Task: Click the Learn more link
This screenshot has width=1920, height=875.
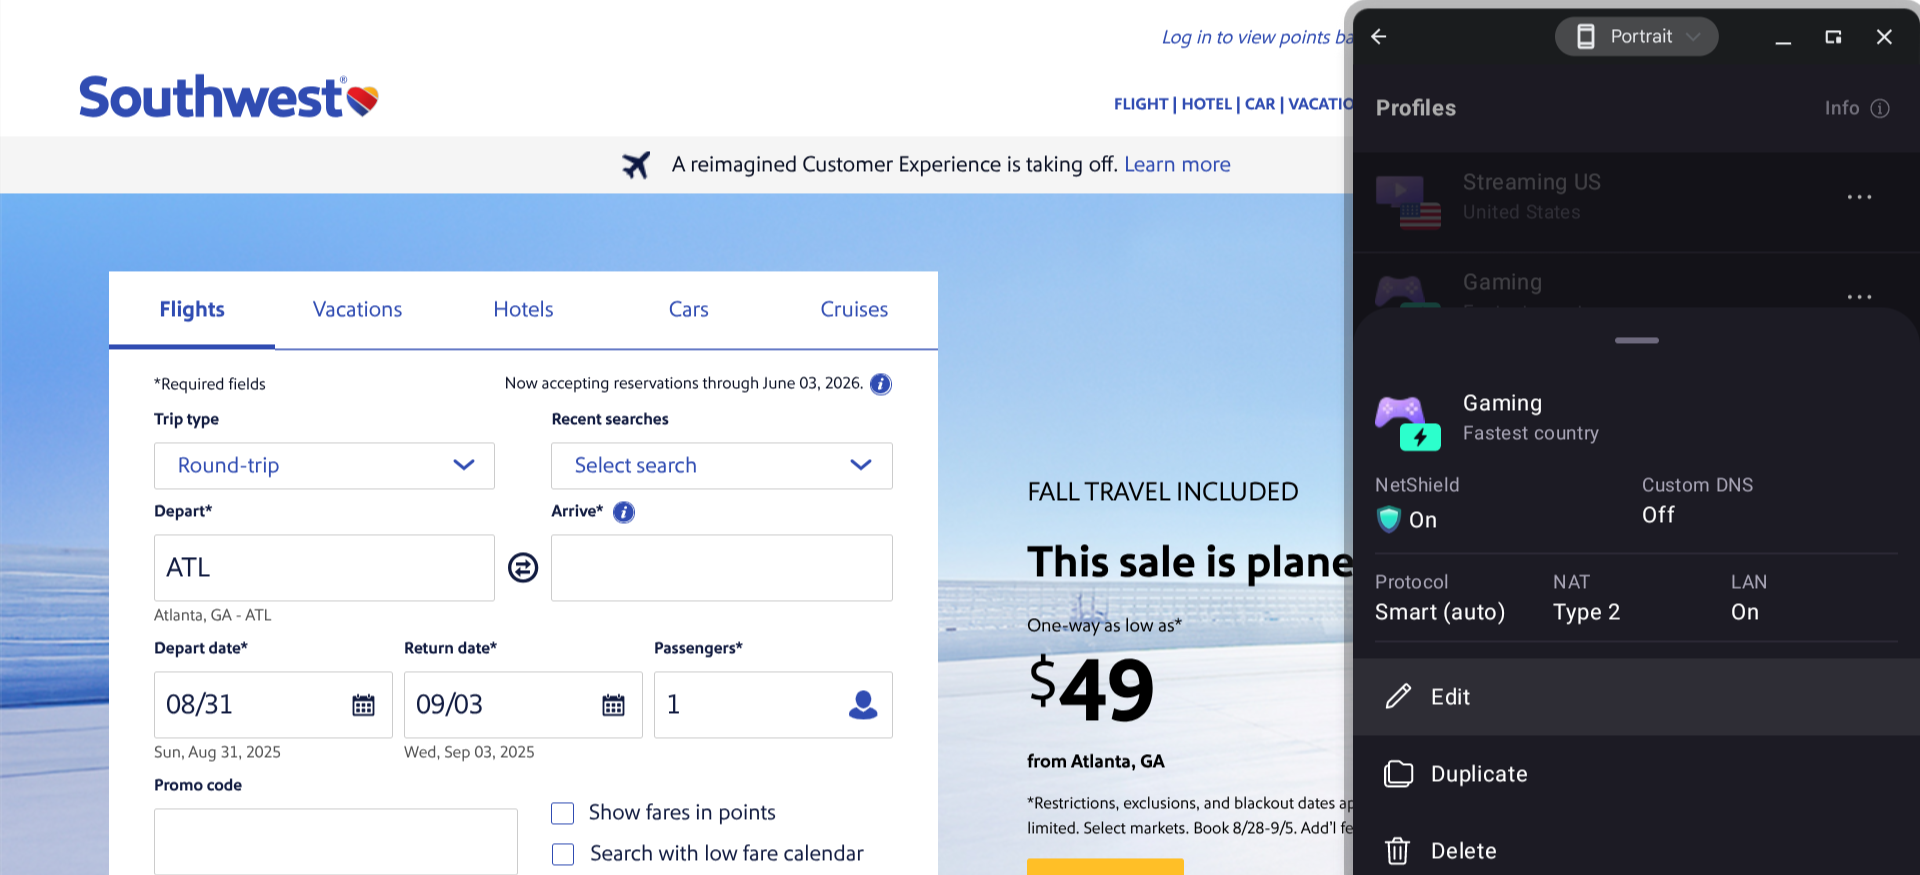Action: (x=1177, y=165)
